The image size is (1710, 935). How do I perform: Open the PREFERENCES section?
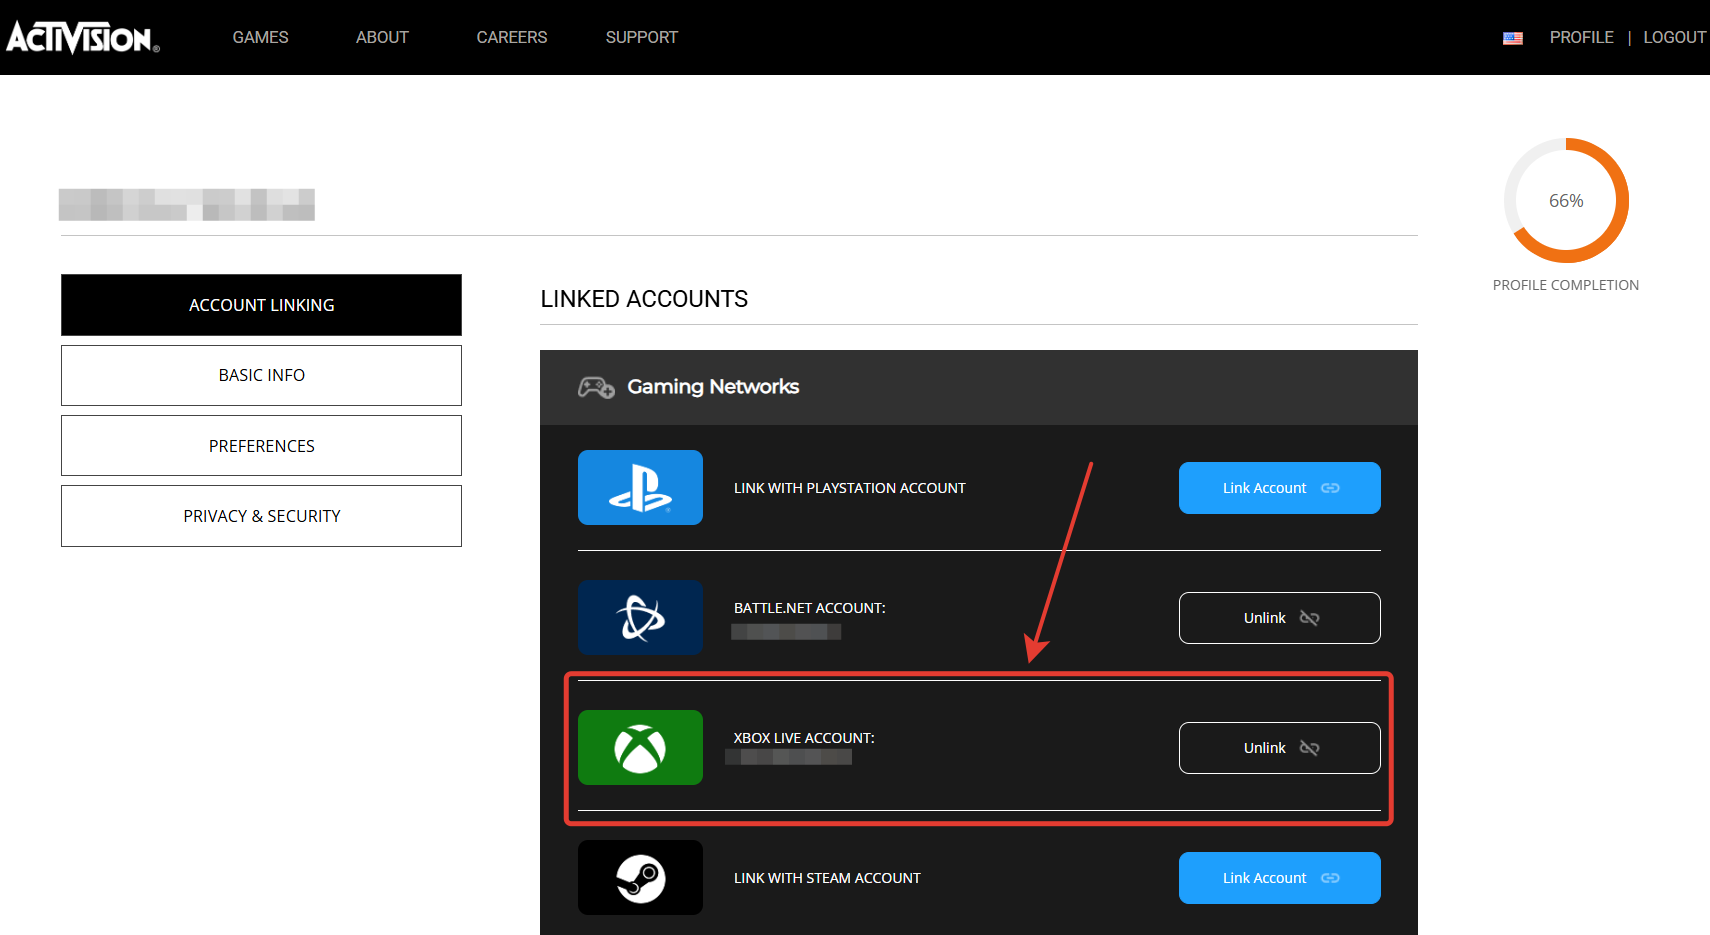click(x=261, y=446)
